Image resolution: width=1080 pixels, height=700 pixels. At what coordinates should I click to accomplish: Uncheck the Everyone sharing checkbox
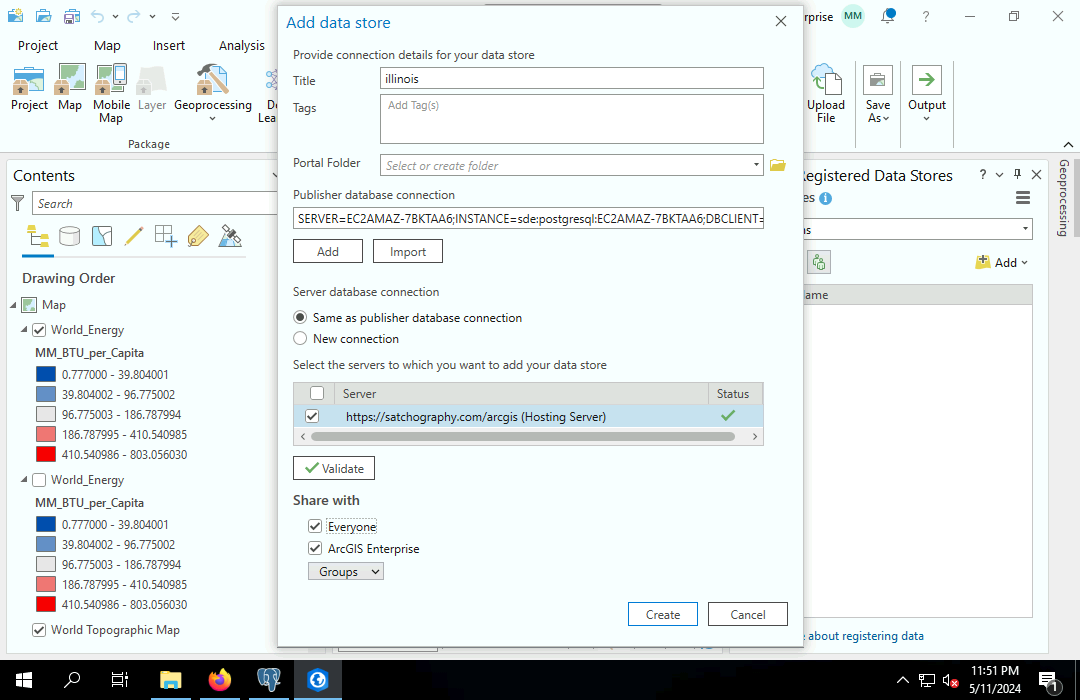pos(316,526)
